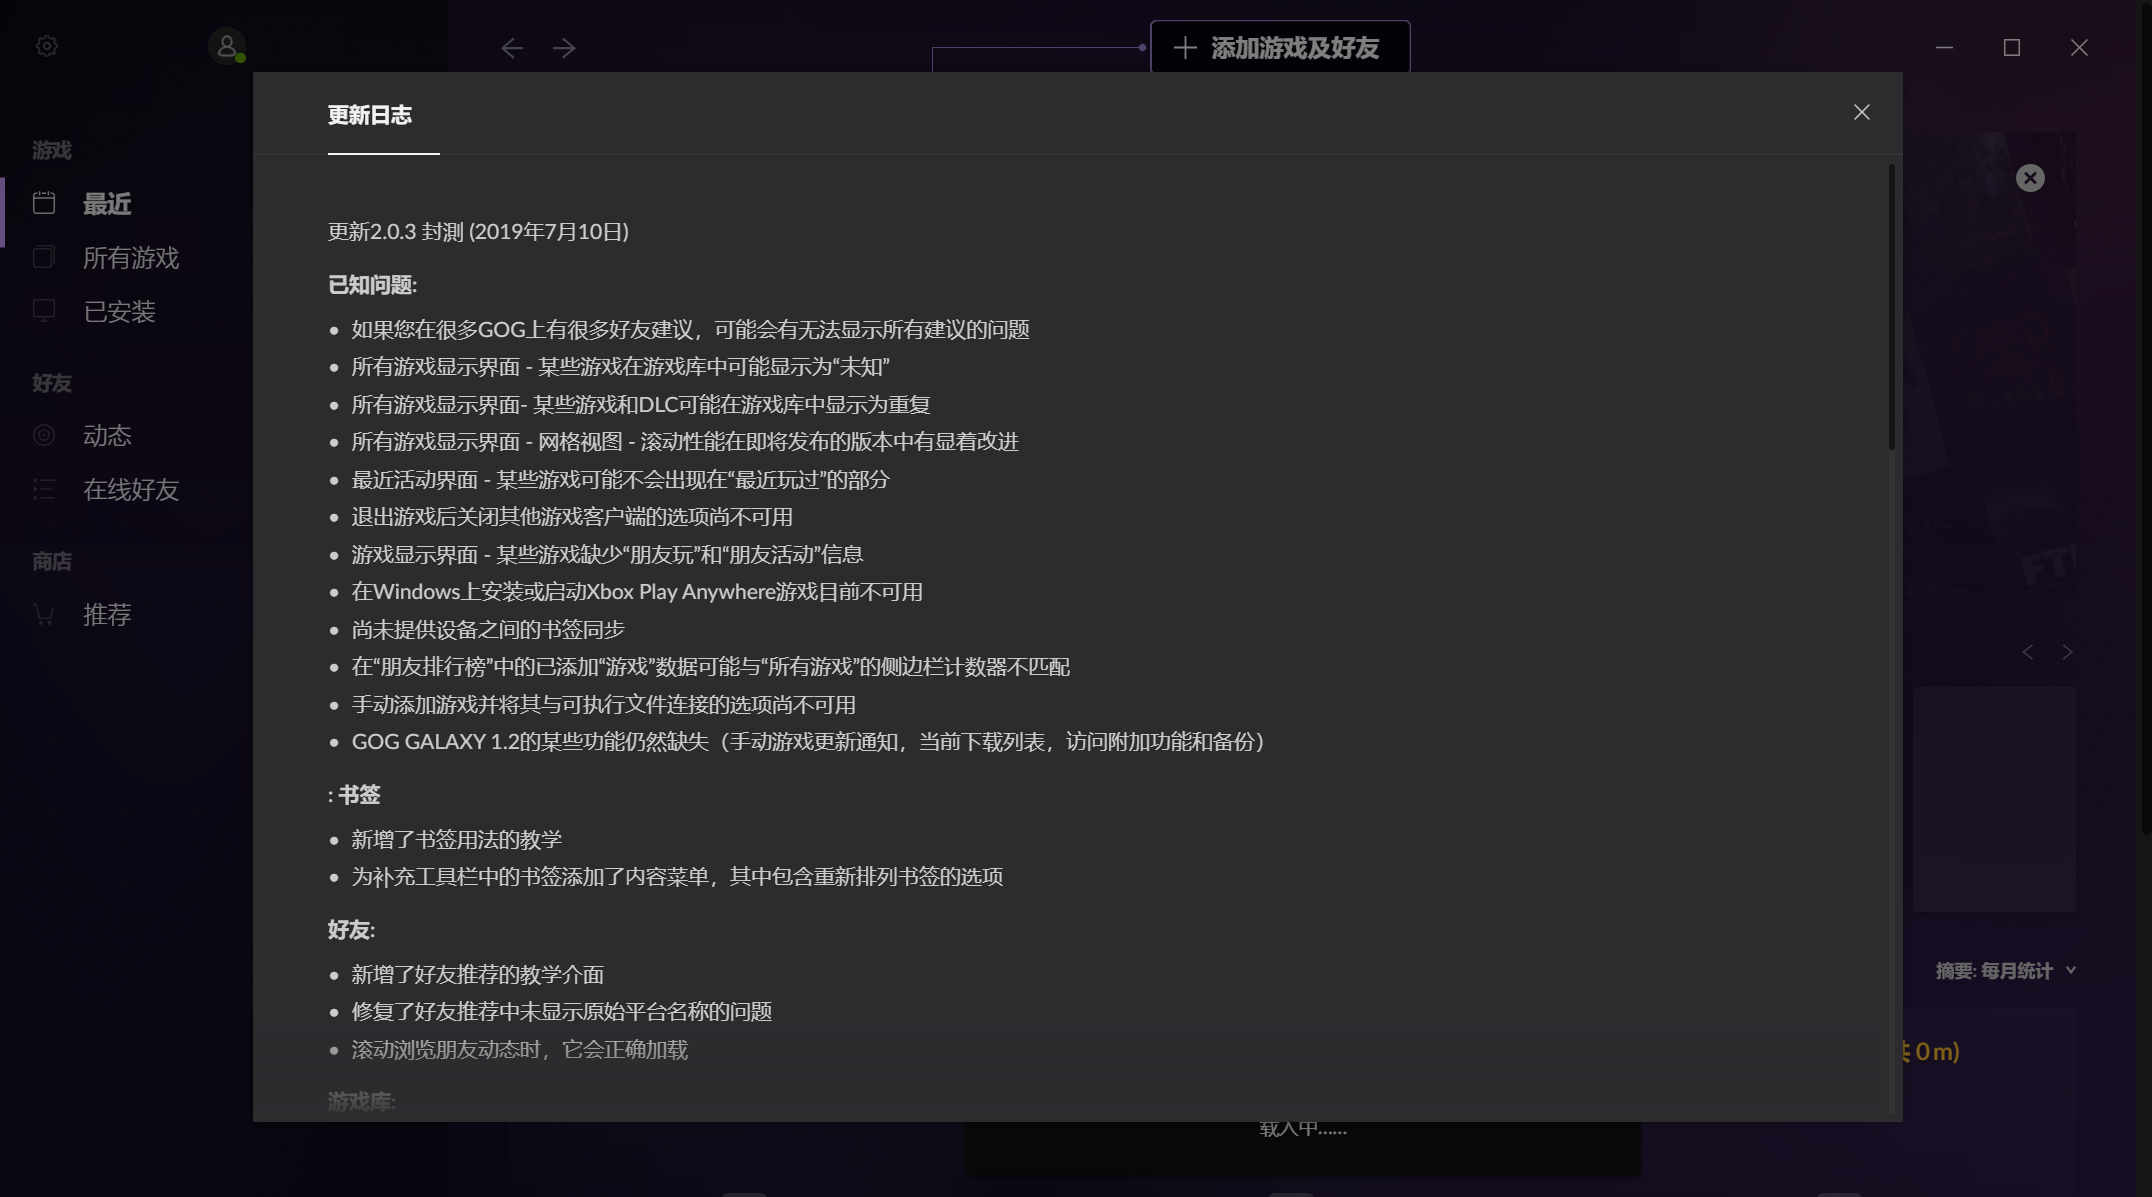Image resolution: width=2152 pixels, height=1197 pixels.
Task: Click the list icon beside 在线好友
Action: click(44, 489)
